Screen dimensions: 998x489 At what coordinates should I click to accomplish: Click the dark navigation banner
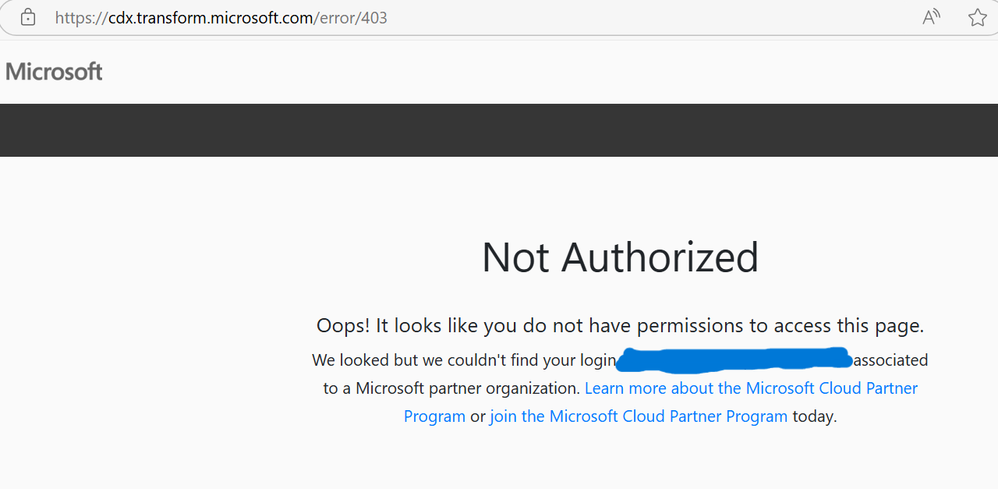[499, 130]
